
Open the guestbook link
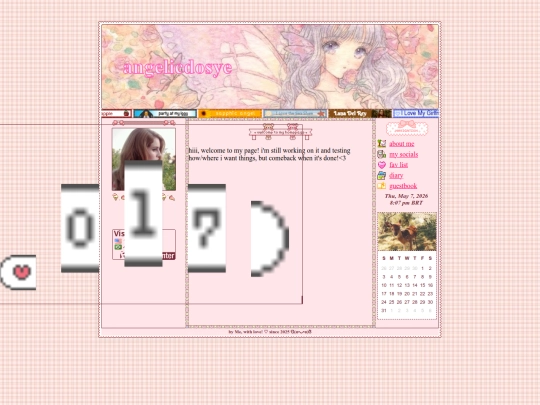(403, 186)
